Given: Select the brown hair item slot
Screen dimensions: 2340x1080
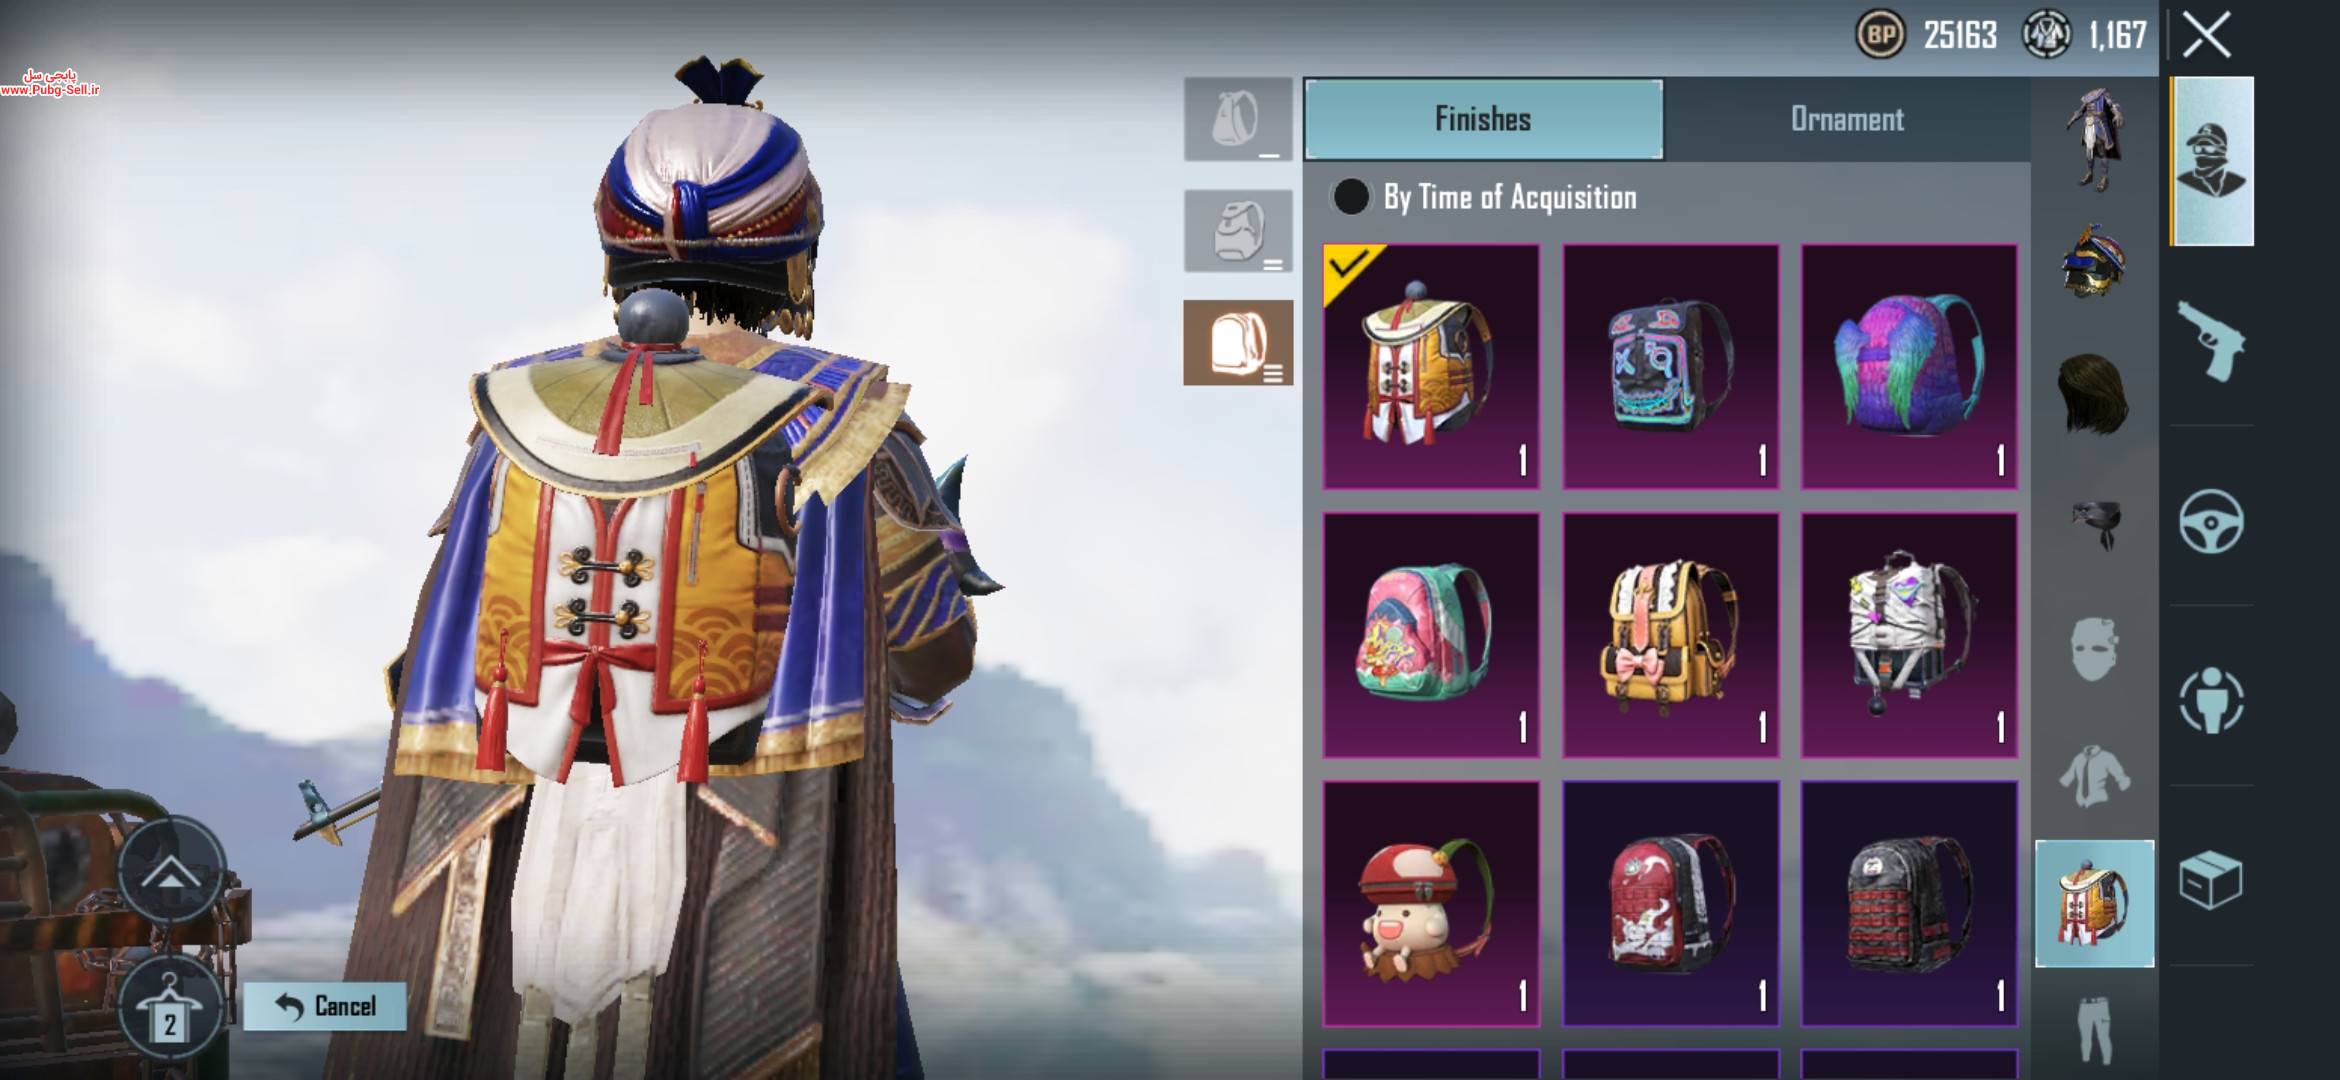Looking at the screenshot, I should (2094, 392).
